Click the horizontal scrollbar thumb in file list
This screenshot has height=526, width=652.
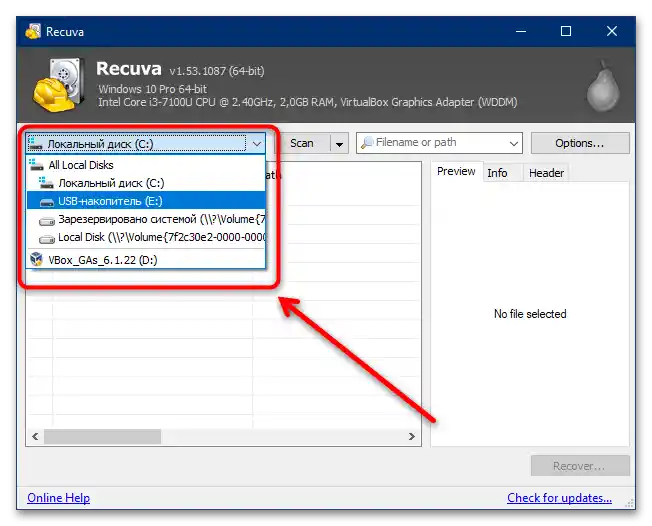click(102, 437)
